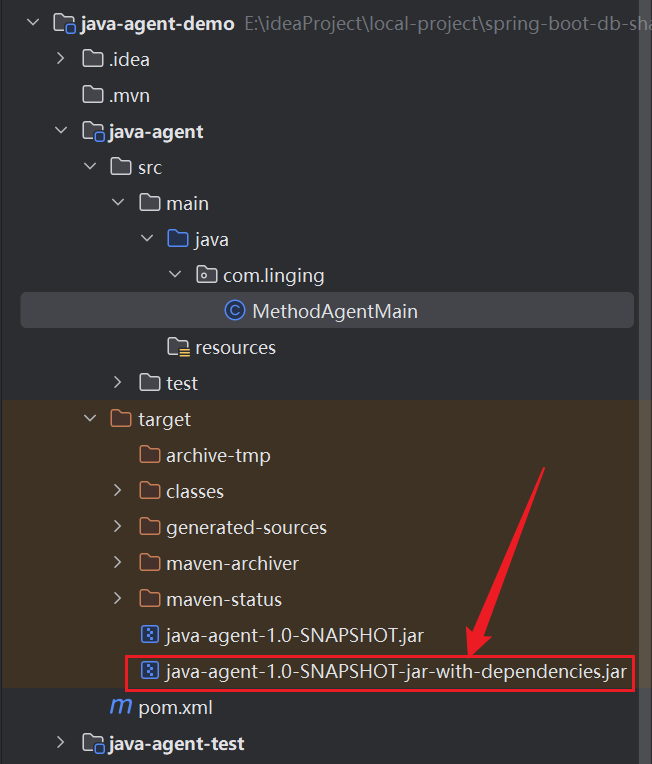
Task: Select the pom.xml file name
Action: point(175,708)
